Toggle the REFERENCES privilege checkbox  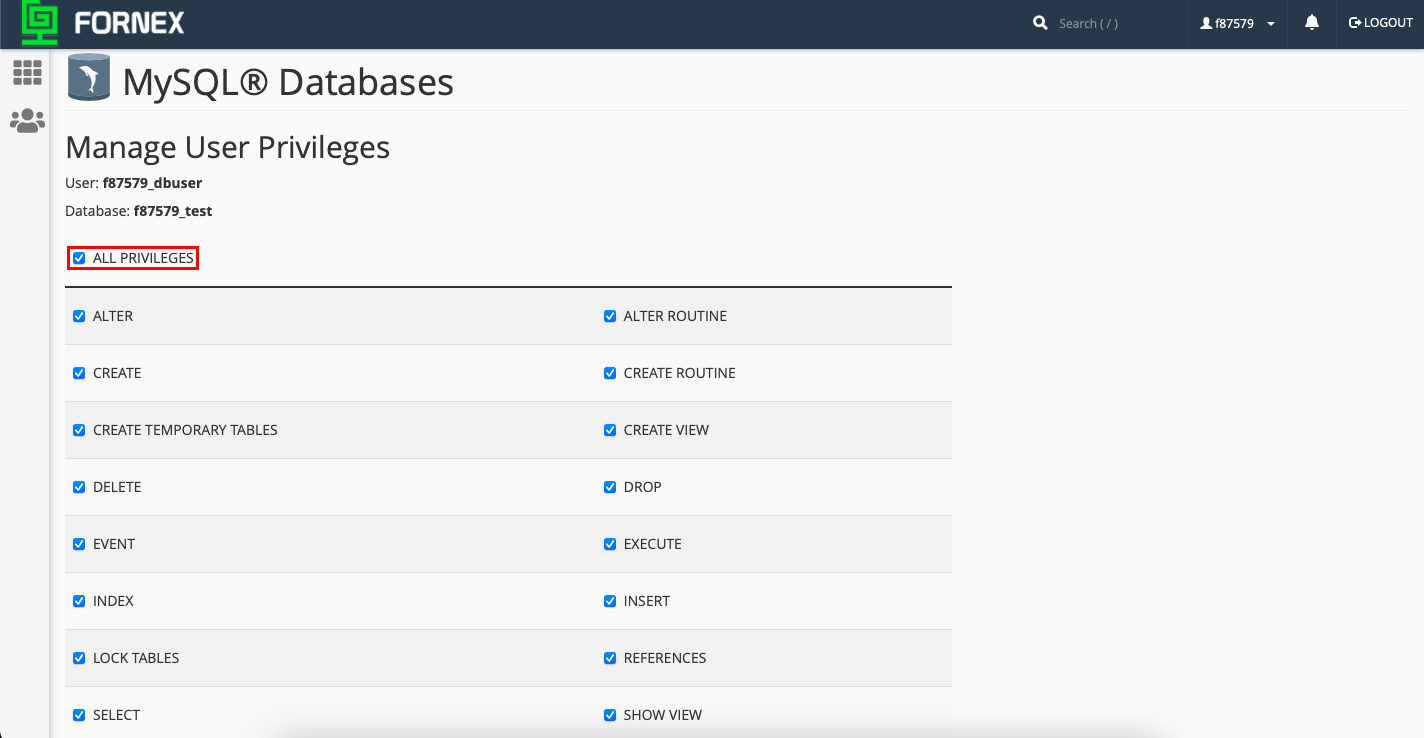tap(610, 658)
